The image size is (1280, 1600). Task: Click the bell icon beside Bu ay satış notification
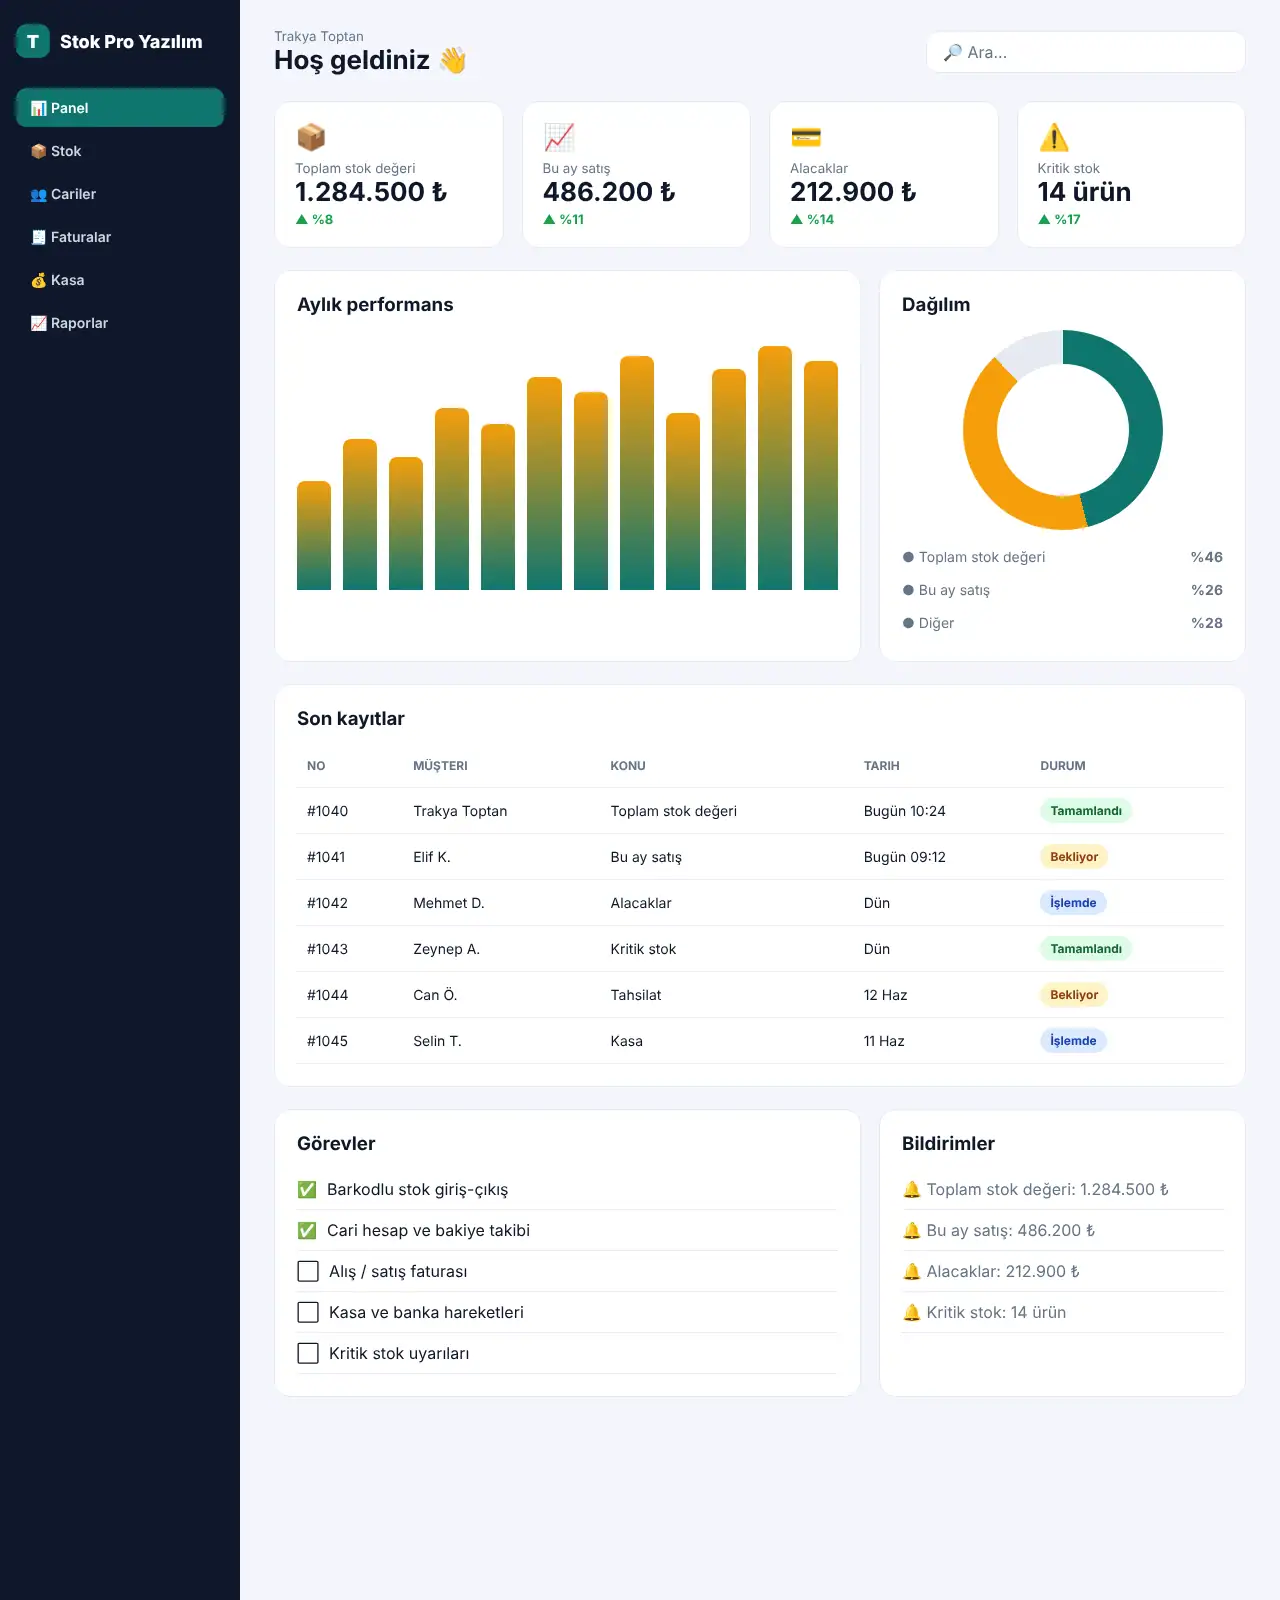click(x=911, y=1230)
